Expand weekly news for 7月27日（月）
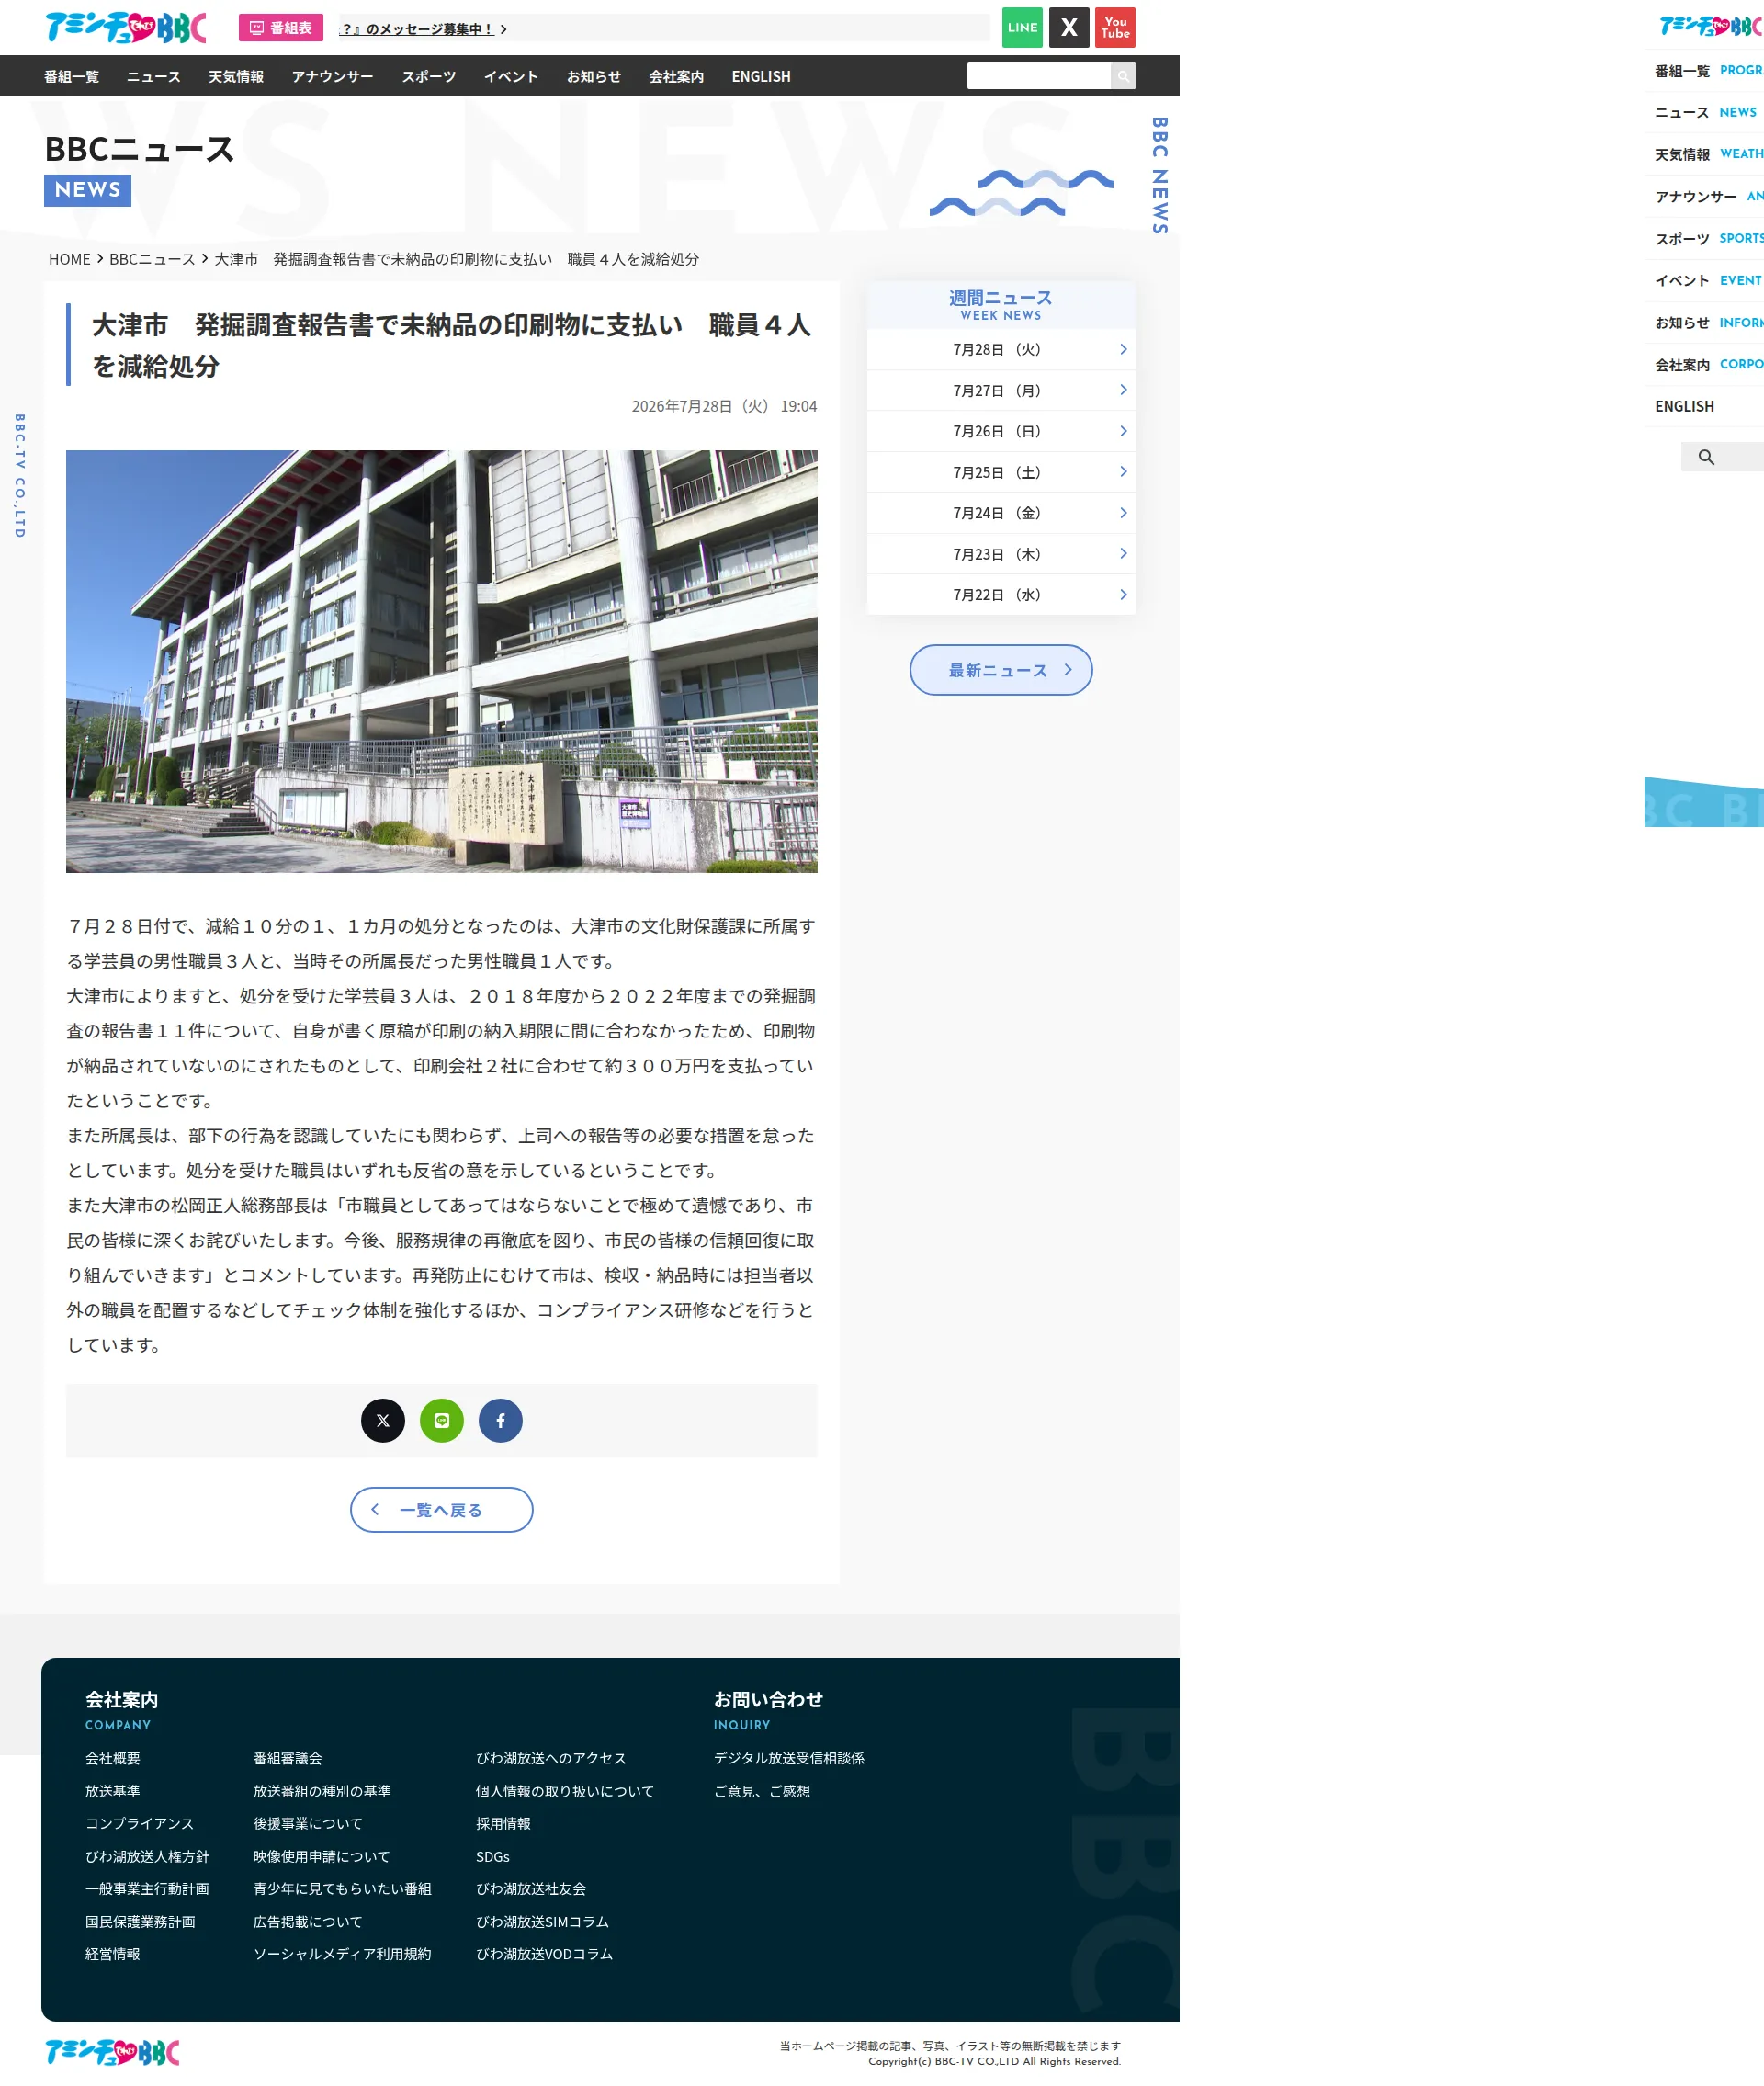1764x2086 pixels. 1000,390
